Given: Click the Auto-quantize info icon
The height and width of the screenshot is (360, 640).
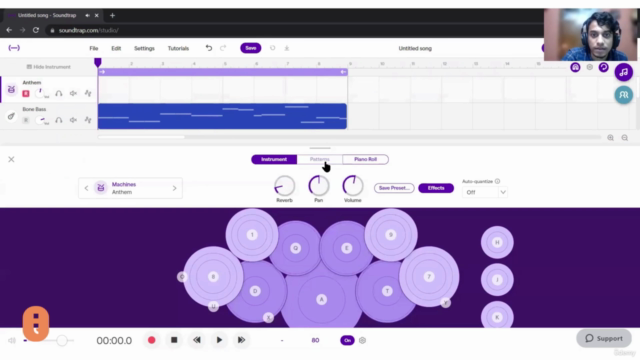Looking at the screenshot, I should pos(497,181).
